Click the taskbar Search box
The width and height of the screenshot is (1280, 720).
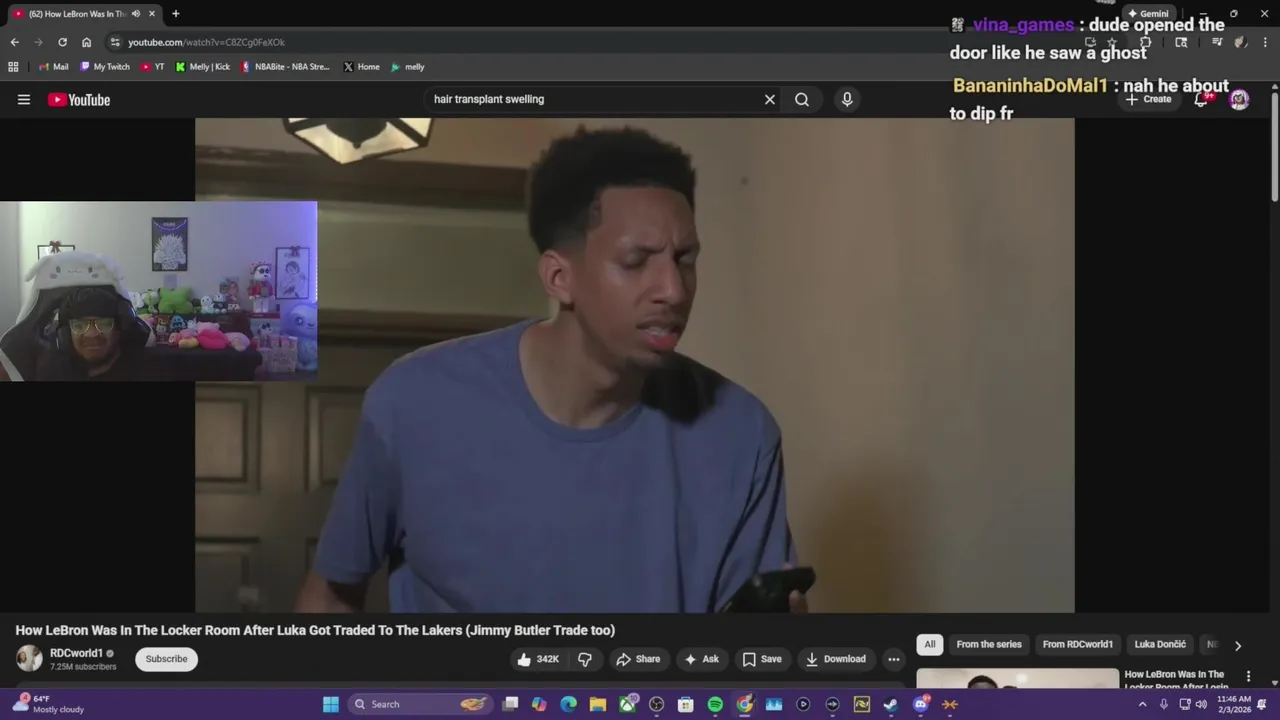(x=420, y=704)
